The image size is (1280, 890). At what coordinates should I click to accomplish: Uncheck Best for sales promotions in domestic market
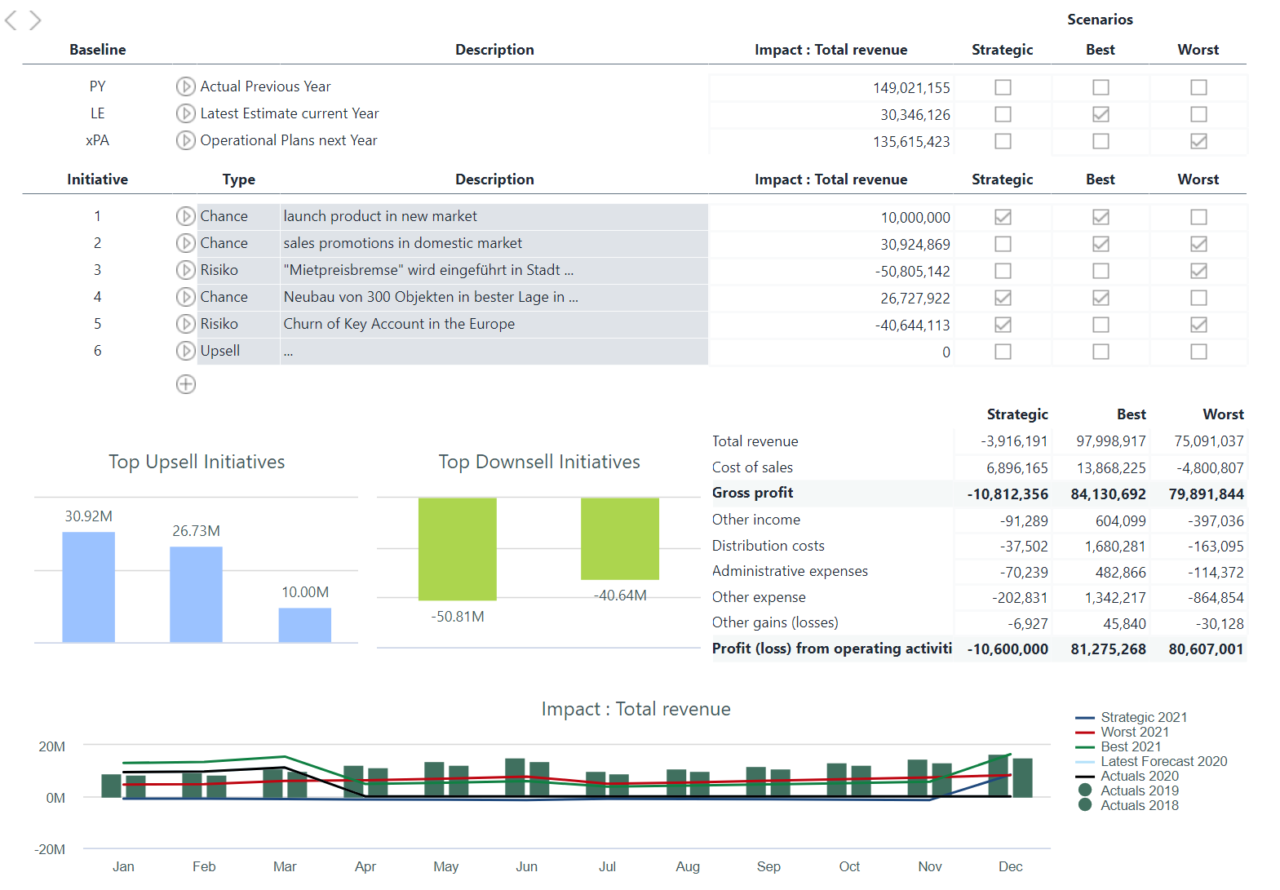coord(1101,244)
